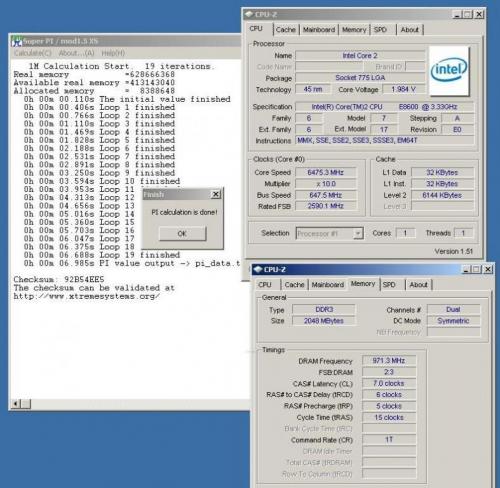
Task: Click the Version 1.51 text in CPU-Z
Action: [x=454, y=251]
